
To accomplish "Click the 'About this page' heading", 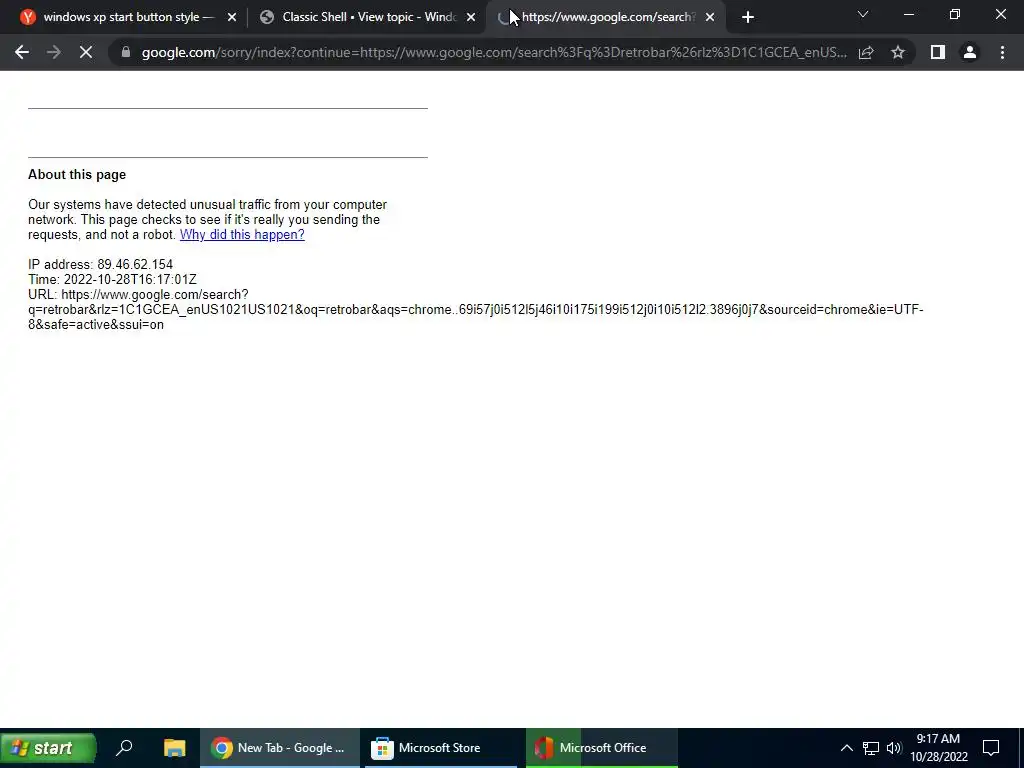I will (77, 174).
